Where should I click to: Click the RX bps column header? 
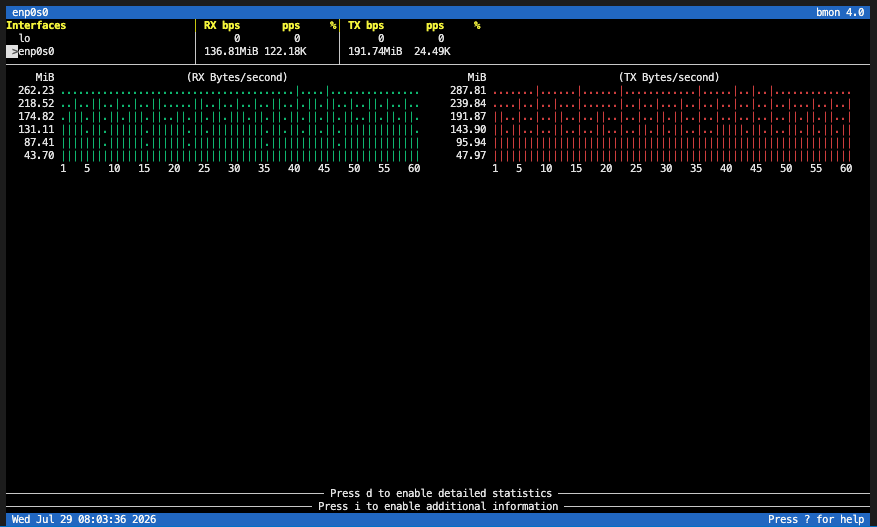tap(221, 25)
